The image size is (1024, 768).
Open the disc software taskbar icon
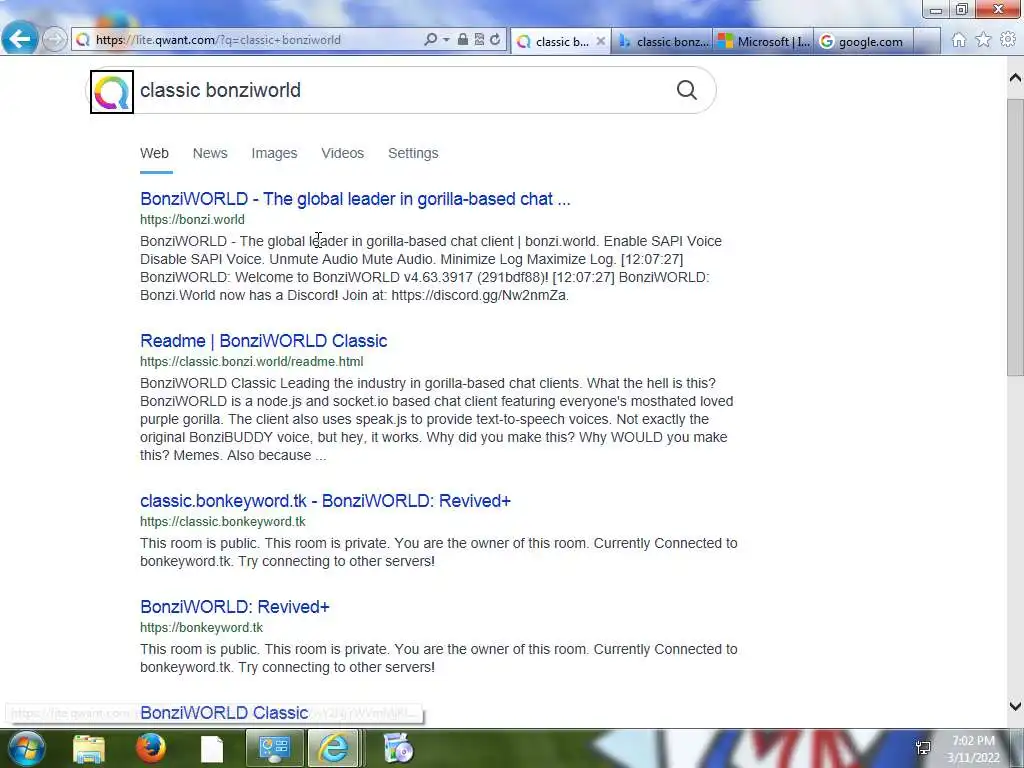pyautogui.click(x=398, y=749)
